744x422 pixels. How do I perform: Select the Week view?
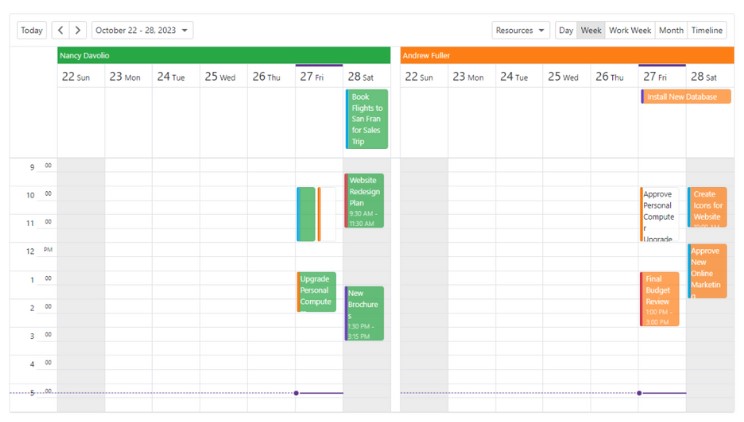pos(591,30)
